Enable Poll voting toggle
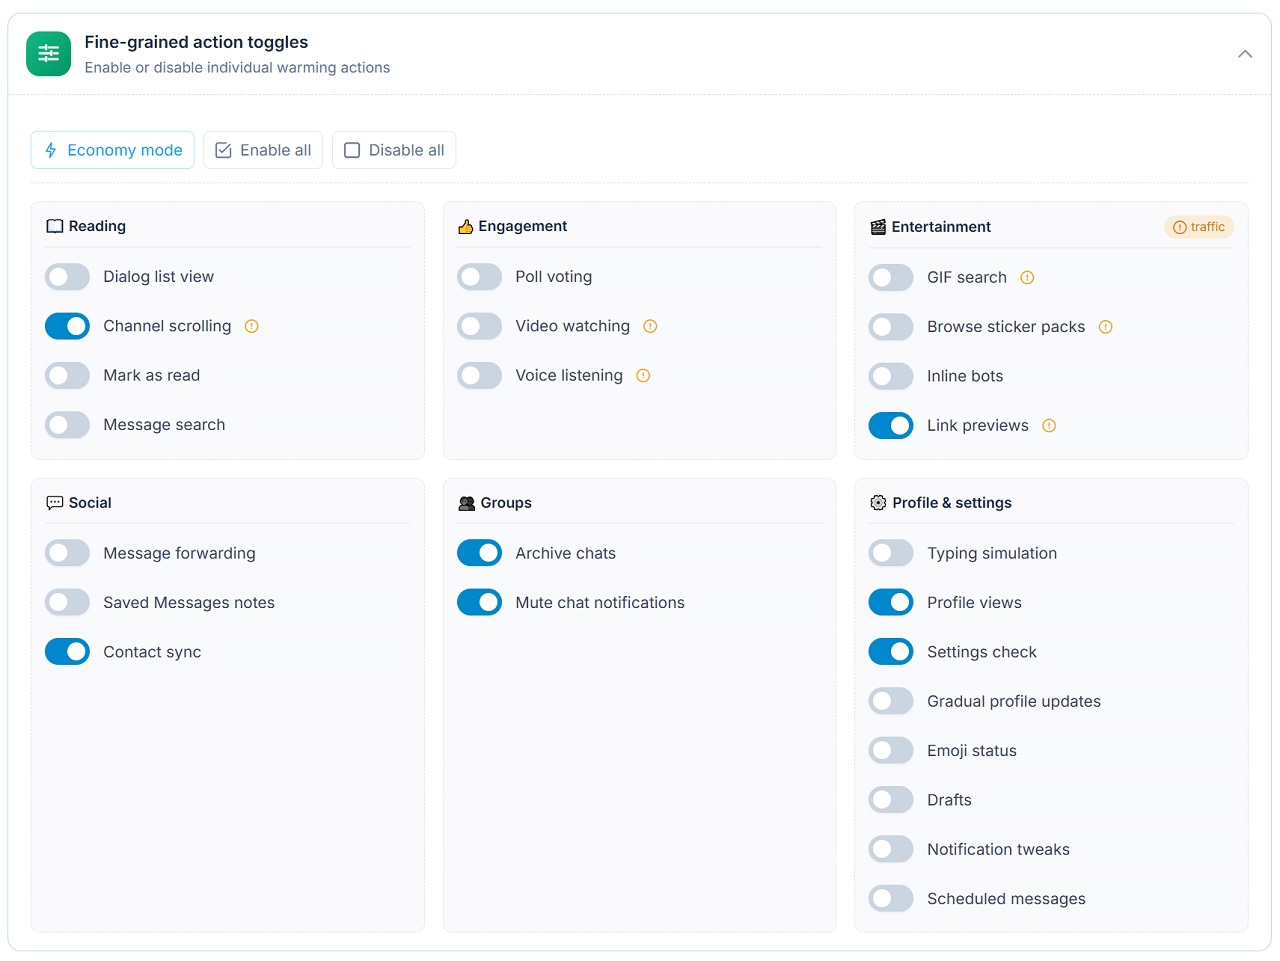This screenshot has width=1280, height=961. (x=479, y=277)
